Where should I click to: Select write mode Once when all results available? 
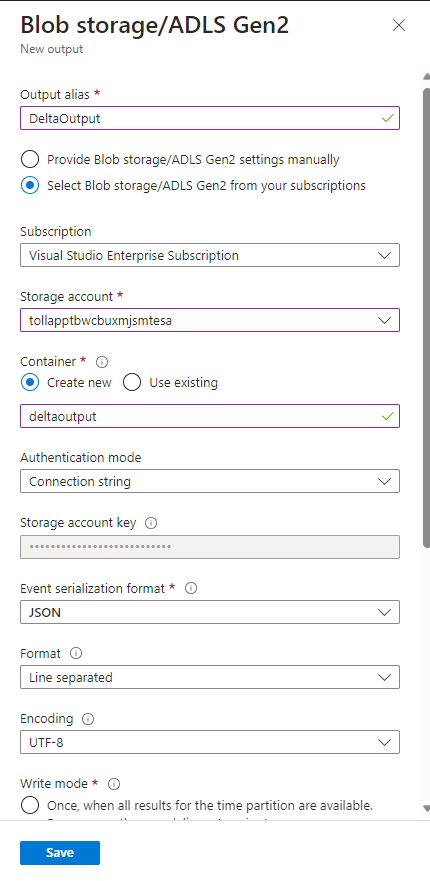click(x=30, y=806)
